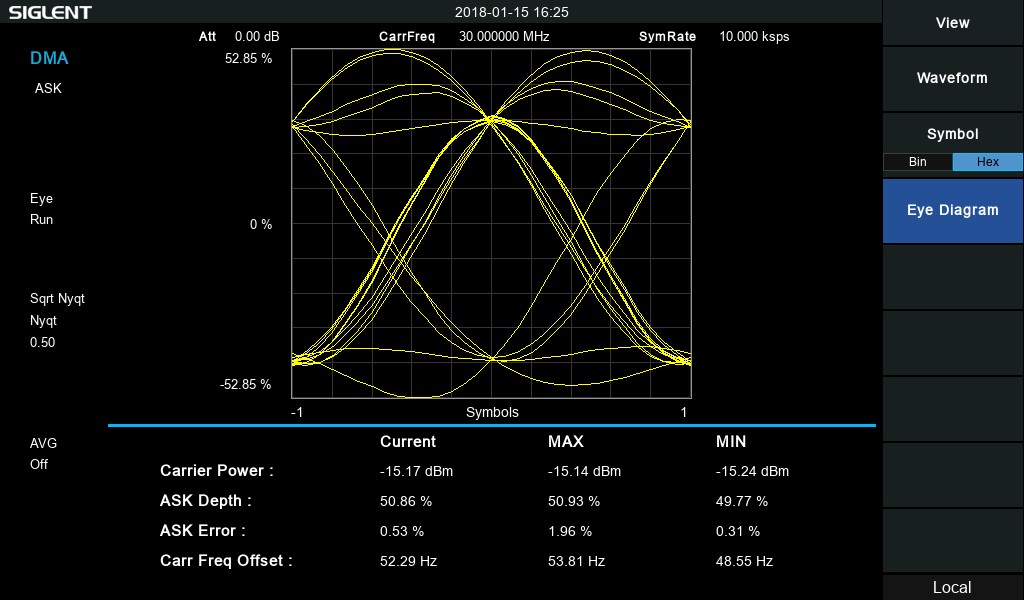Click the Run status indicator
This screenshot has height=600, width=1024.
click(41, 219)
